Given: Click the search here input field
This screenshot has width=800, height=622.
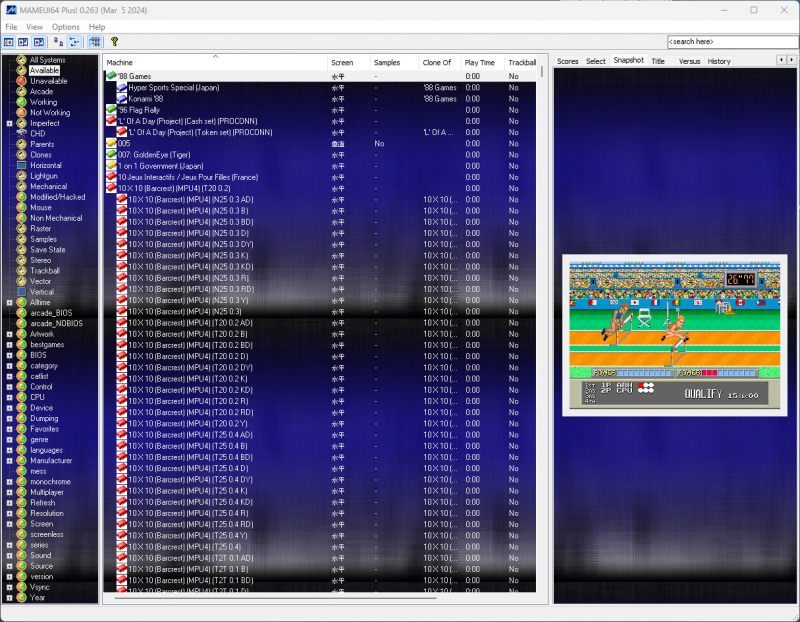Looking at the screenshot, I should click(733, 42).
